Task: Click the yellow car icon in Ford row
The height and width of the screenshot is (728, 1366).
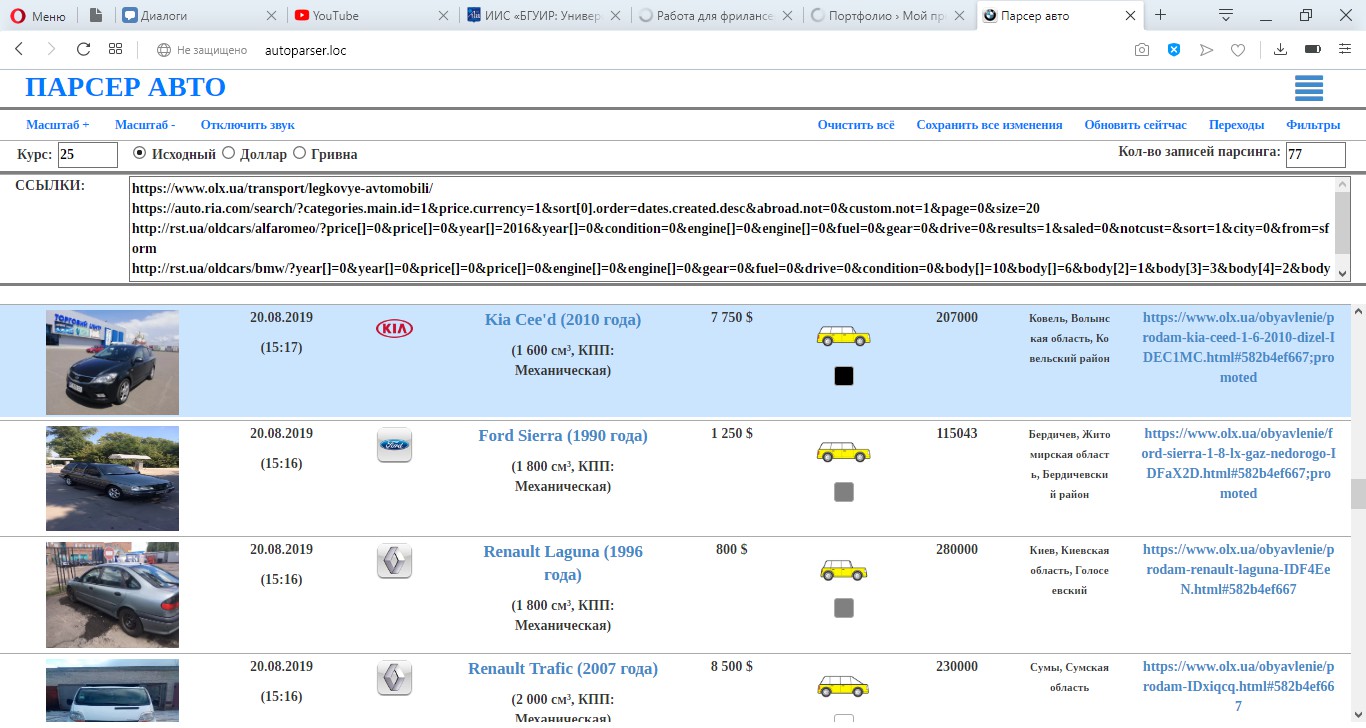Action: pyautogui.click(x=843, y=452)
